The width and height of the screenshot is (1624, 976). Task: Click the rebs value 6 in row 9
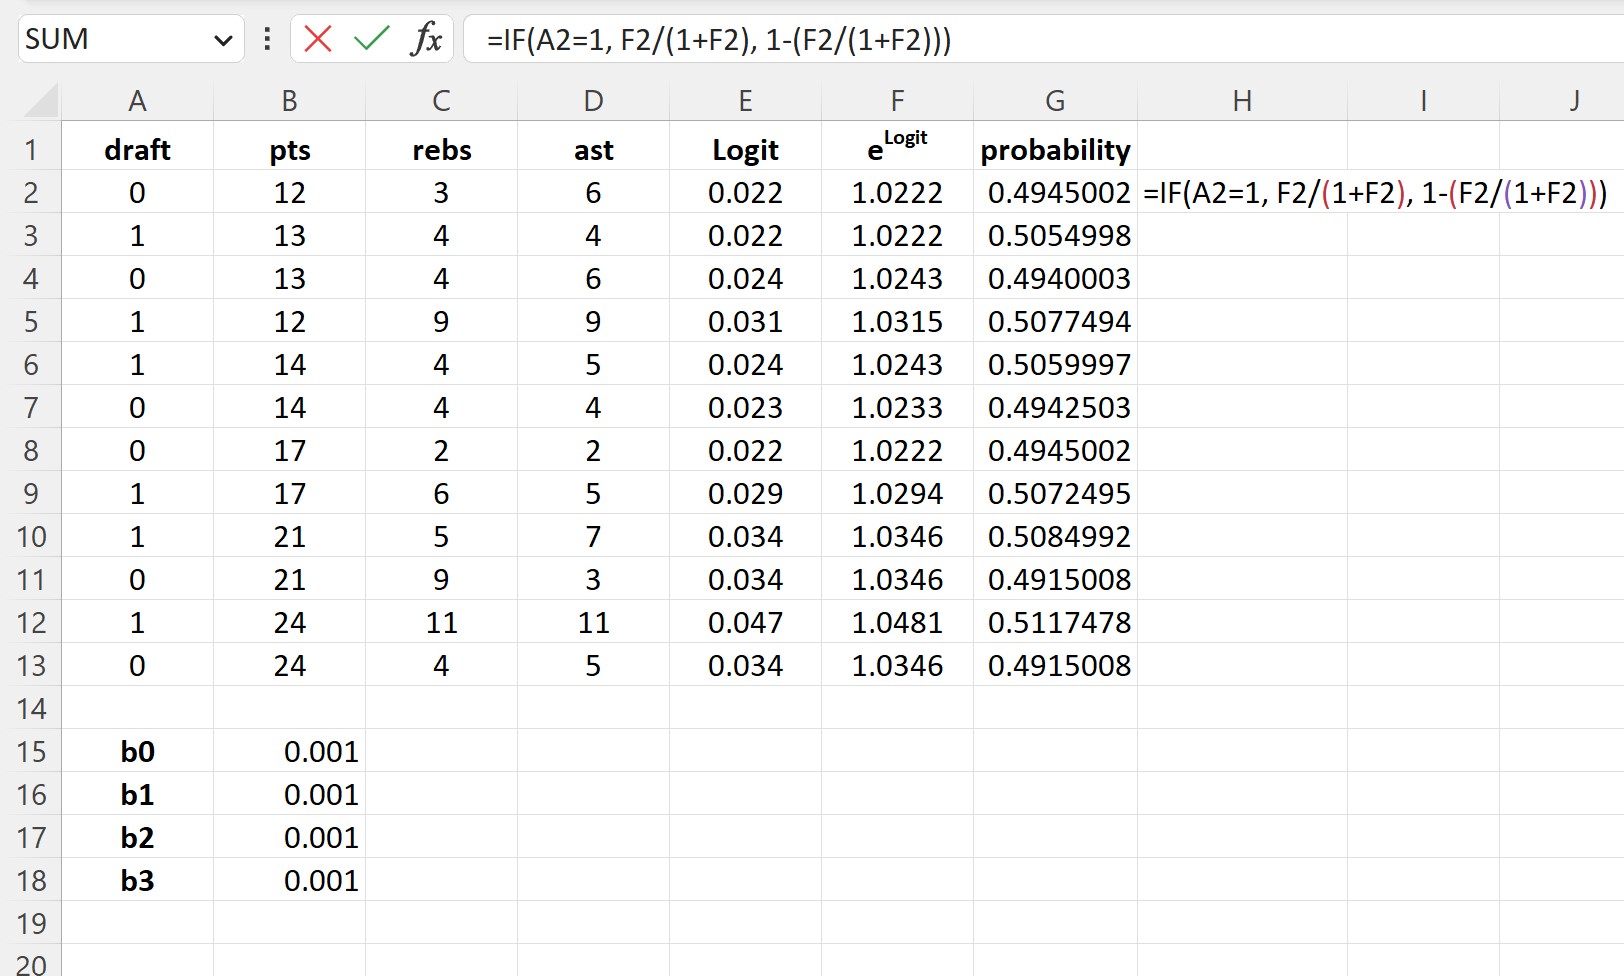pyautogui.click(x=441, y=493)
